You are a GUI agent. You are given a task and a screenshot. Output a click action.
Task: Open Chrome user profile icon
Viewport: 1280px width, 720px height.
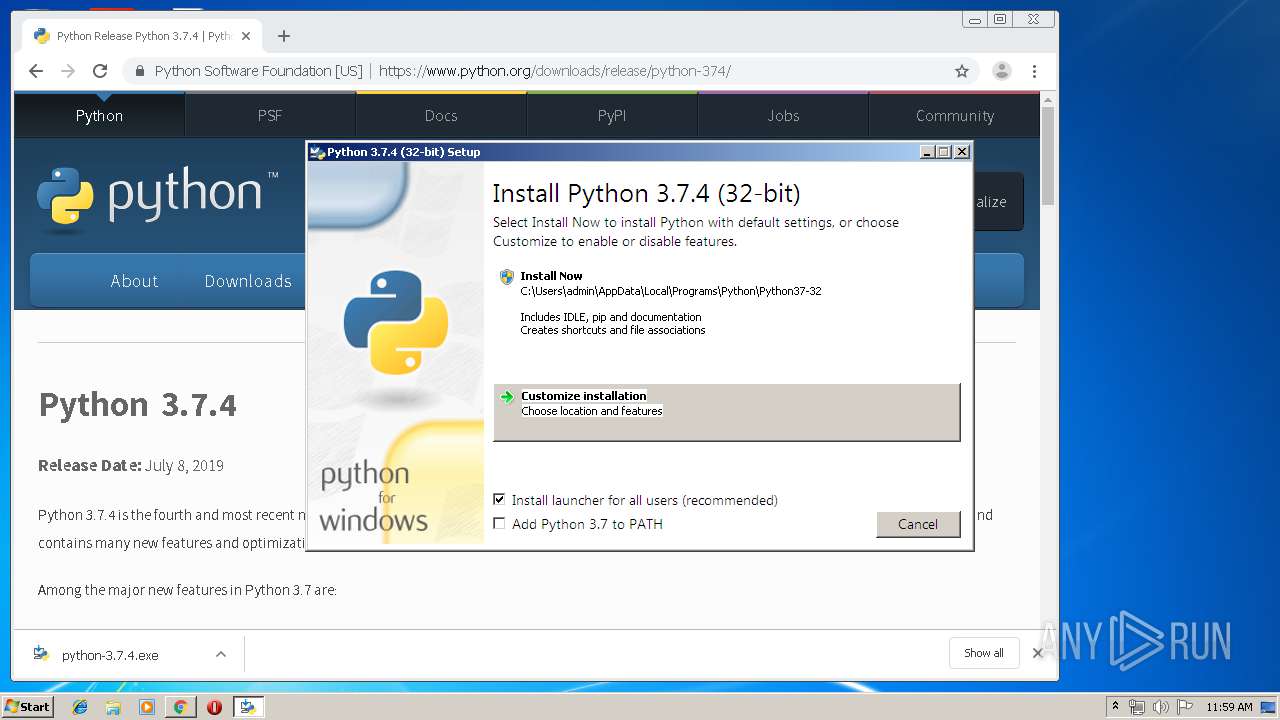[x=1001, y=71]
